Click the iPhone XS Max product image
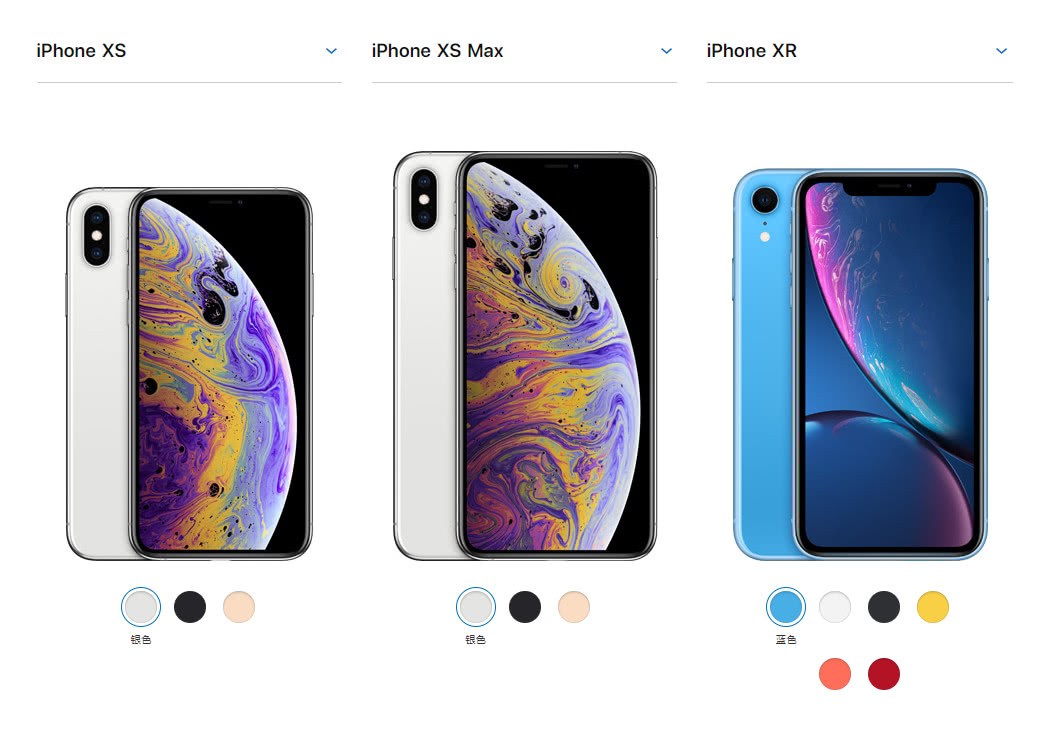Viewport: 1055px width, 729px height. tap(525, 355)
